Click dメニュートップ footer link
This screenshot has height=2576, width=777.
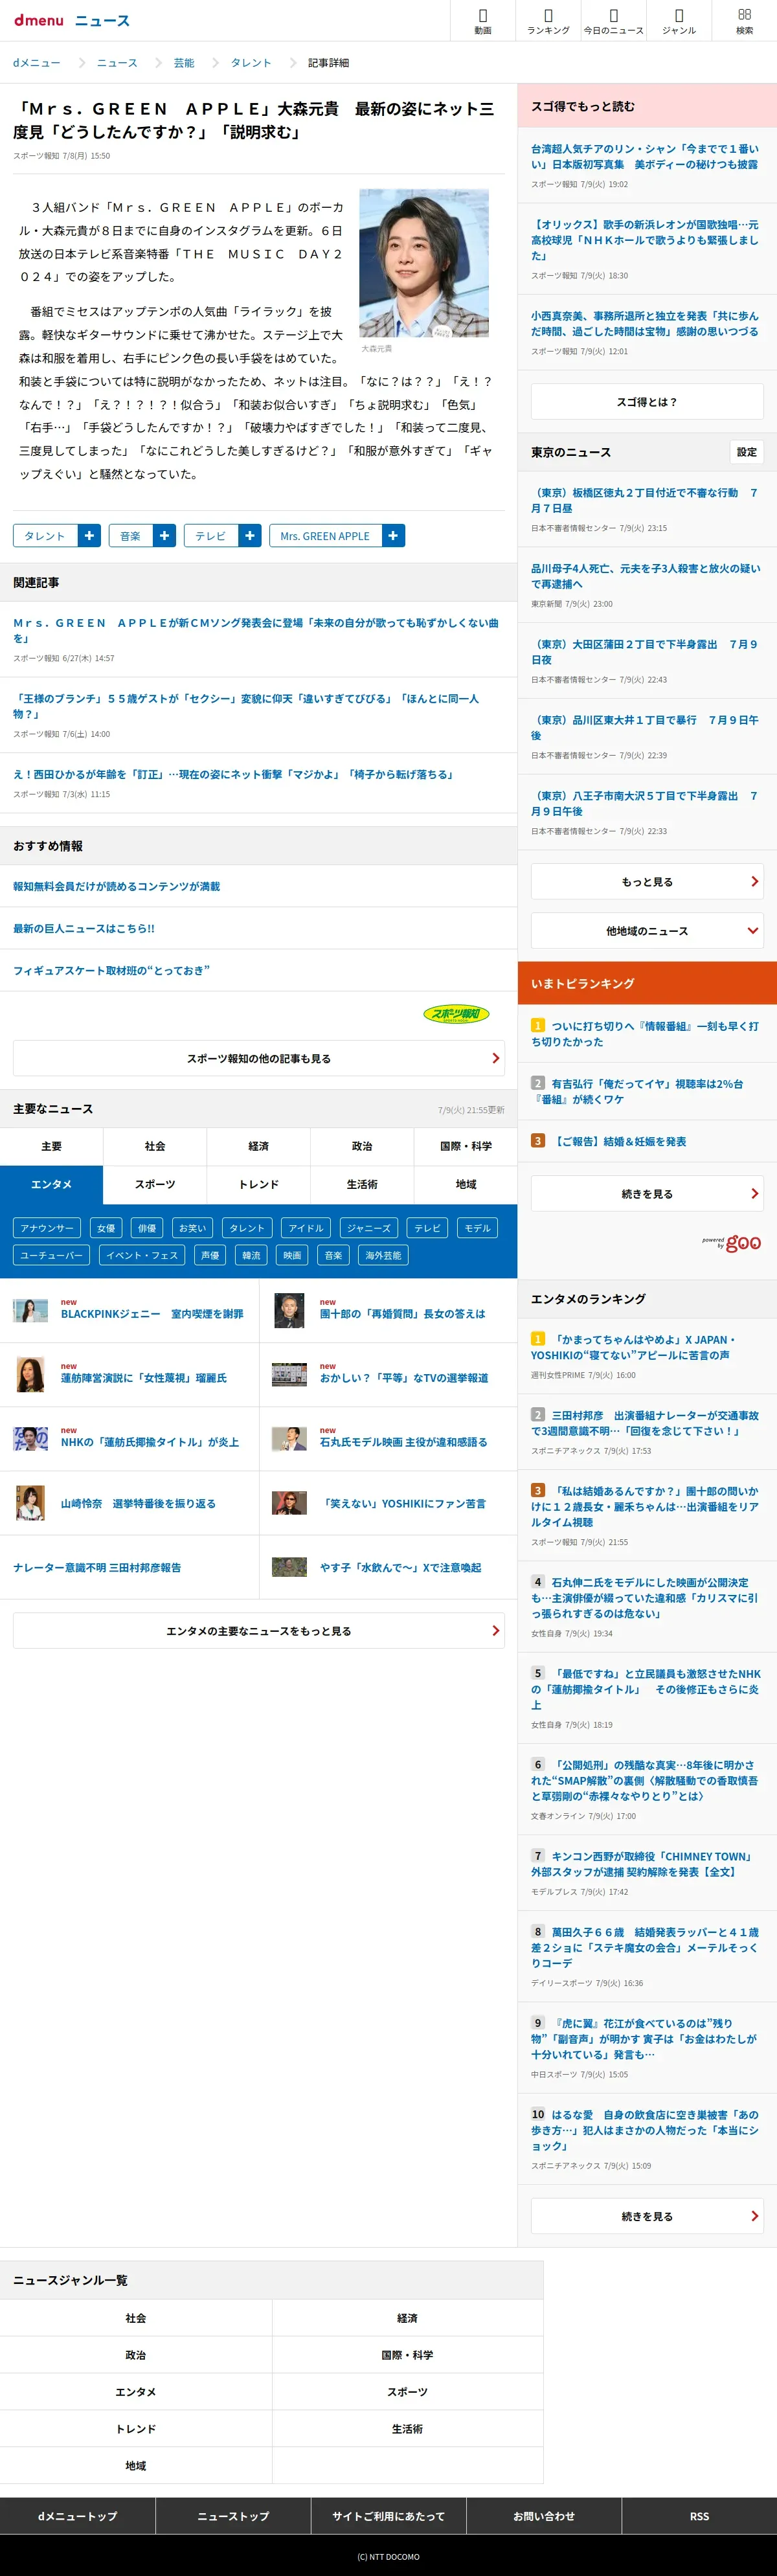click(x=77, y=2516)
